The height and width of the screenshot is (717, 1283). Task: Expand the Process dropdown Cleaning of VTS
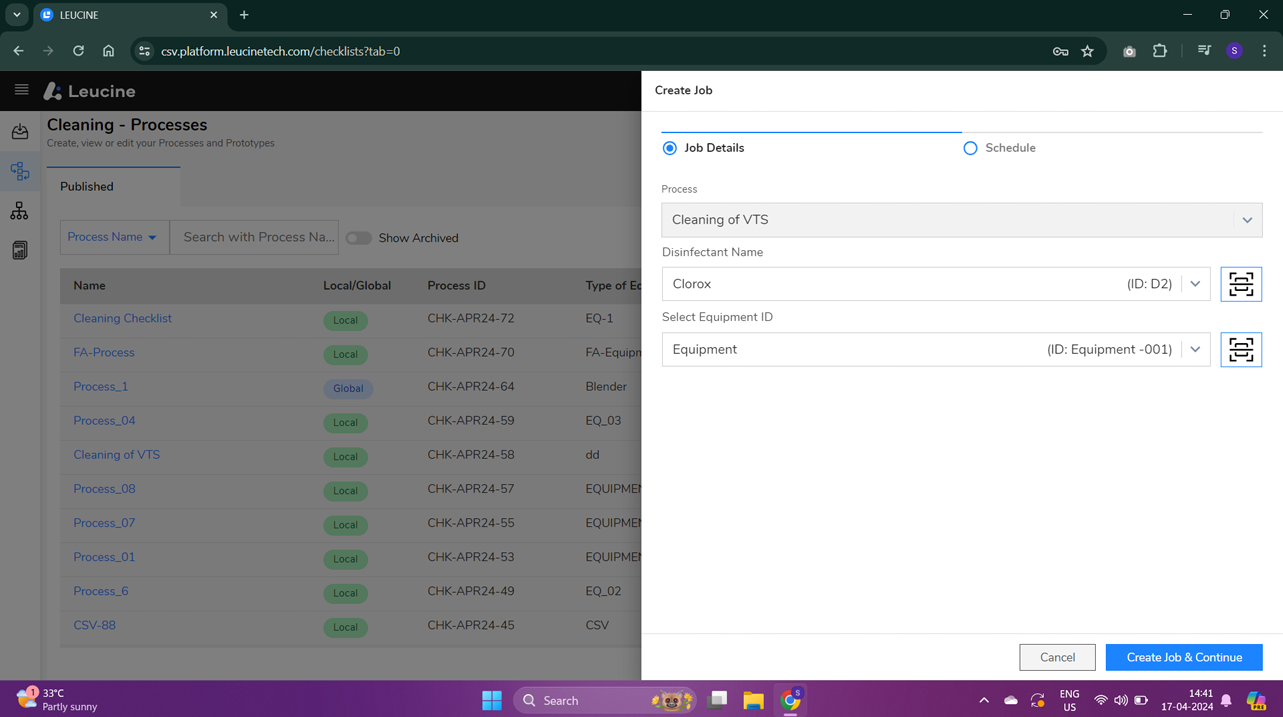tap(1247, 220)
